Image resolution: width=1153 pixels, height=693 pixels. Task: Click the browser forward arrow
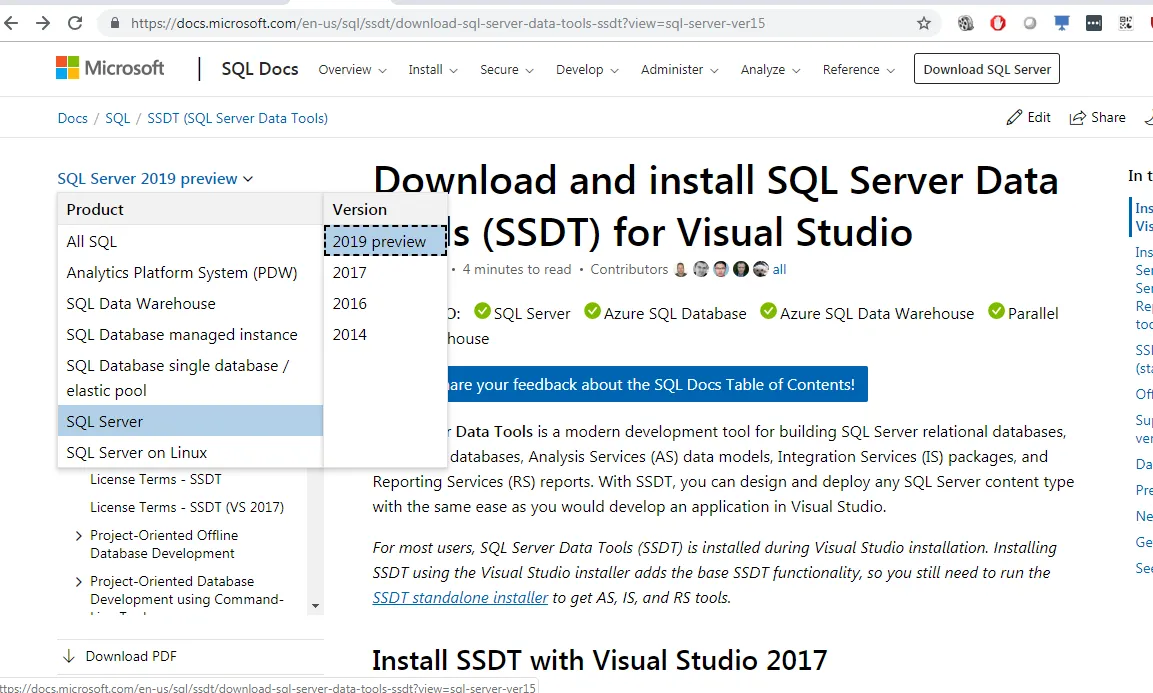pyautogui.click(x=43, y=24)
